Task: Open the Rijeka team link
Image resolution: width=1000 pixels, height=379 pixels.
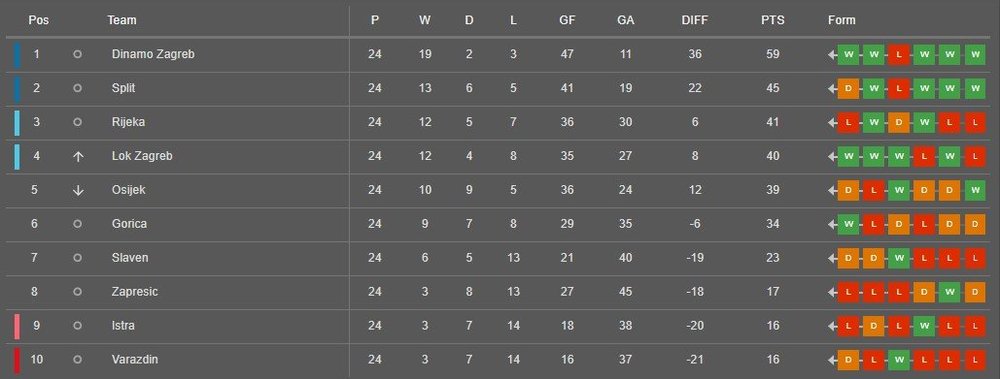Action: point(128,122)
